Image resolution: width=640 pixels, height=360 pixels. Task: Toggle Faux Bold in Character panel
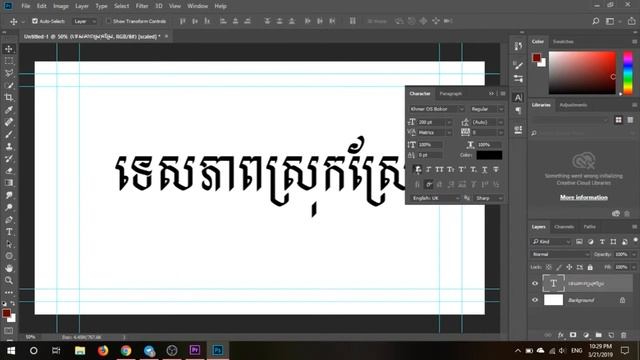(418, 169)
